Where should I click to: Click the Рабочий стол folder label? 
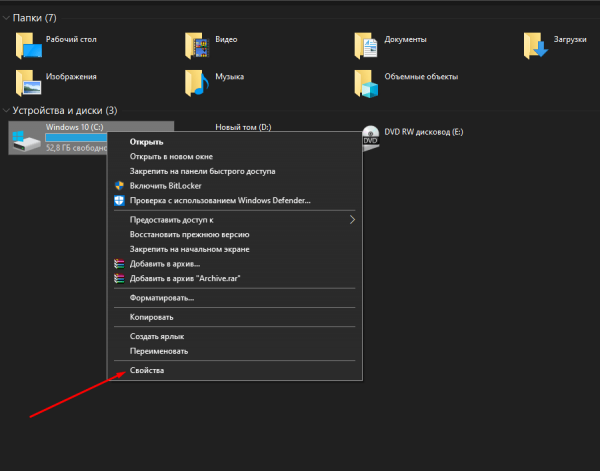pyautogui.click(x=71, y=39)
